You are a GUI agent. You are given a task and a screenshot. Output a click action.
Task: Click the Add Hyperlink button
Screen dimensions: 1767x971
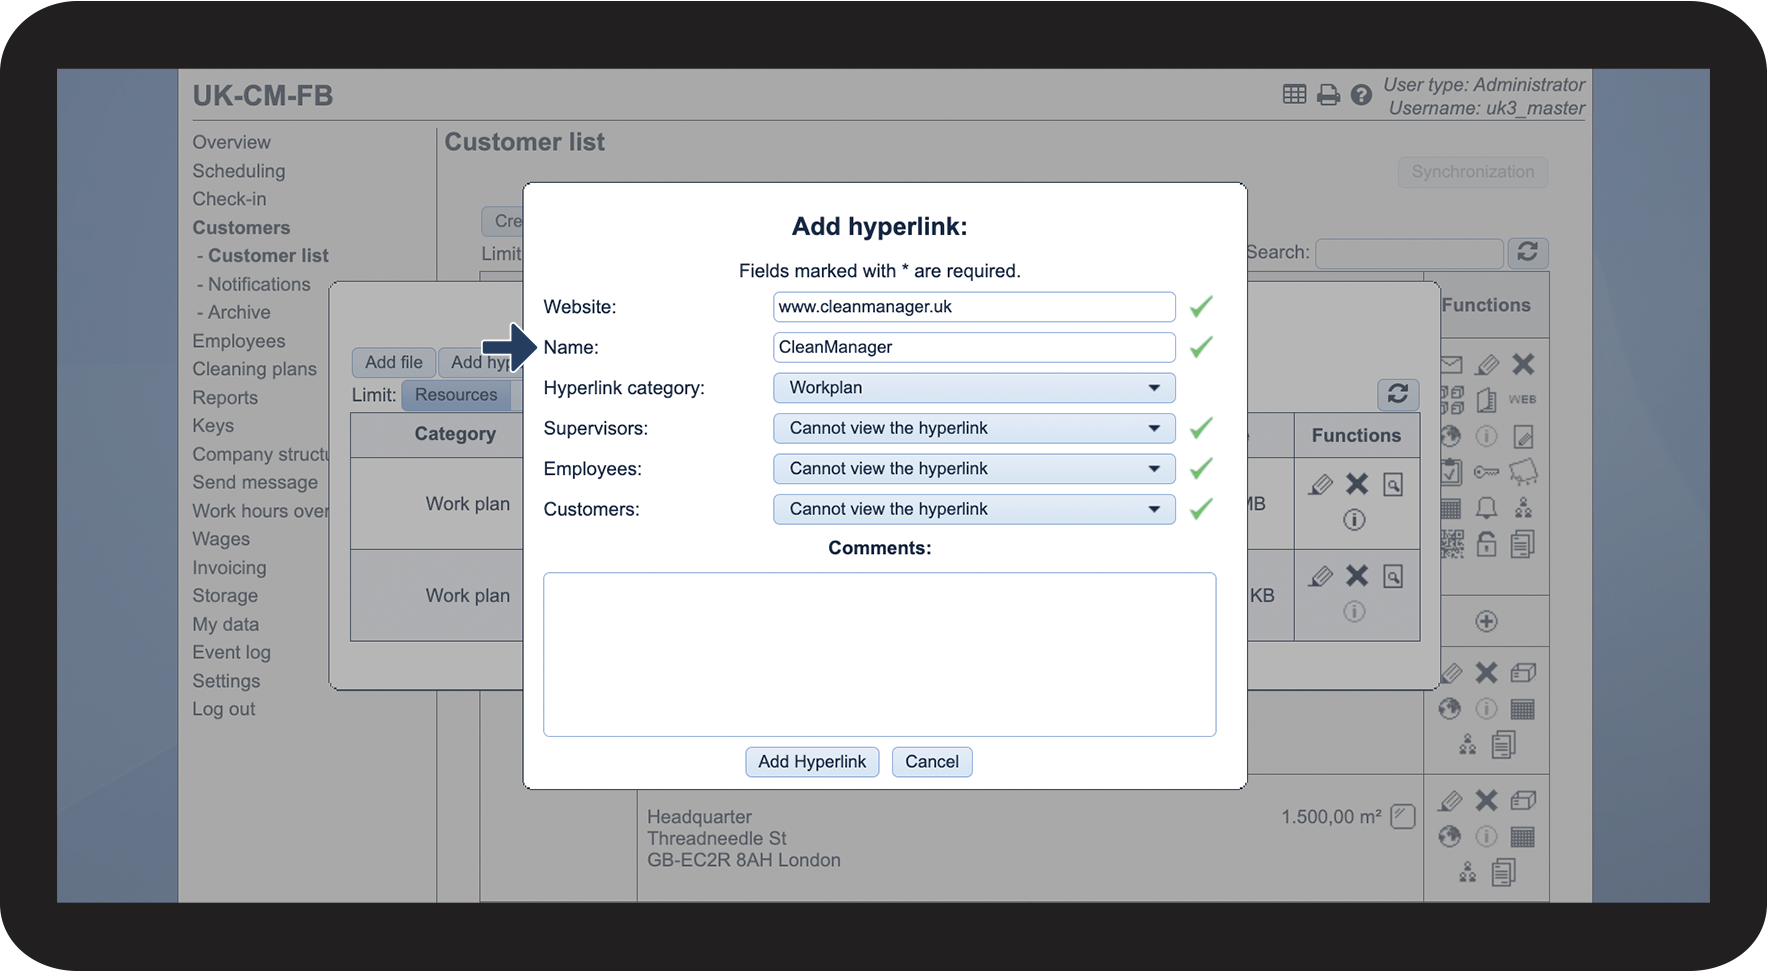[x=812, y=762]
